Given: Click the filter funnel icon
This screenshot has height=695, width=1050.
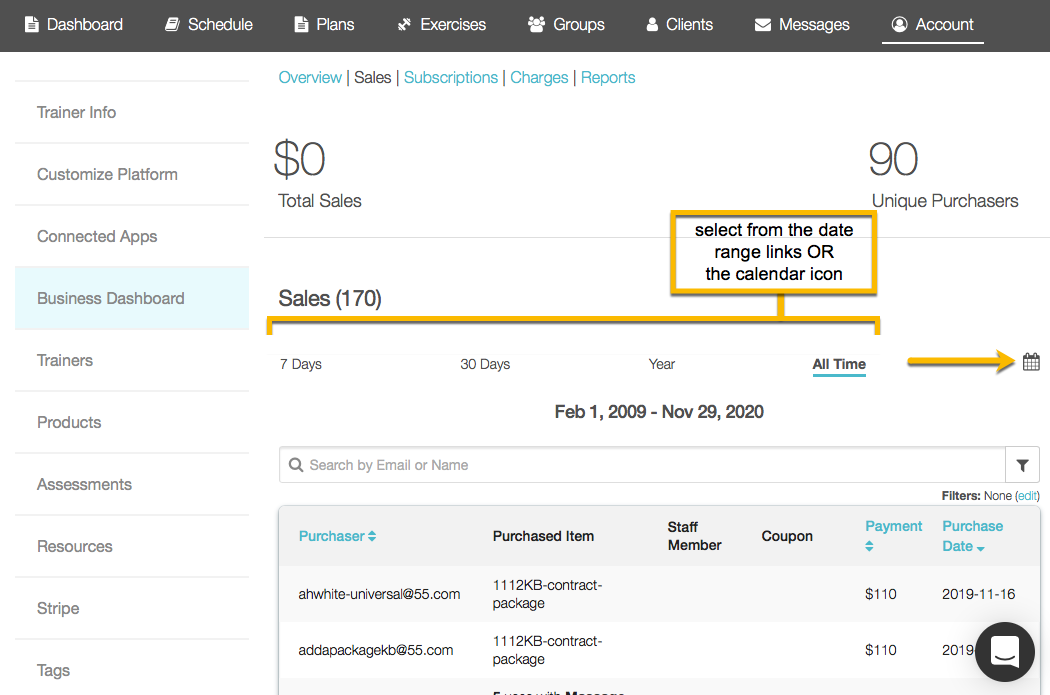Looking at the screenshot, I should click(x=1022, y=465).
